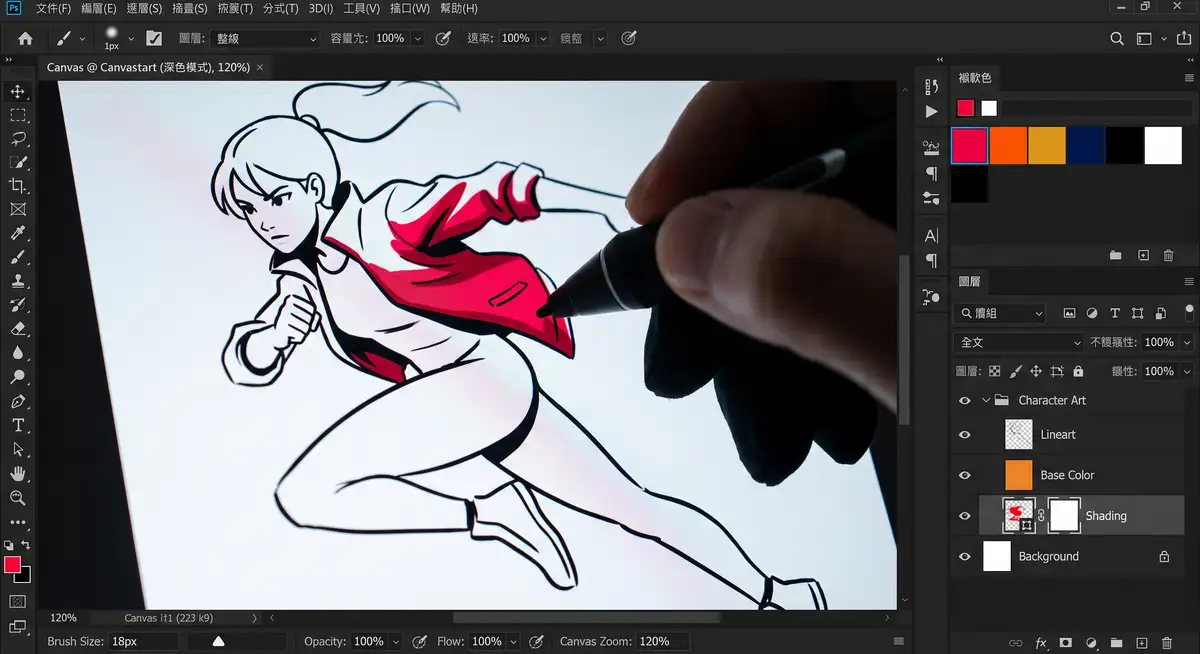This screenshot has width=1200, height=654.
Task: Open the layer filter kind dropdown 層組
Action: (x=1000, y=313)
